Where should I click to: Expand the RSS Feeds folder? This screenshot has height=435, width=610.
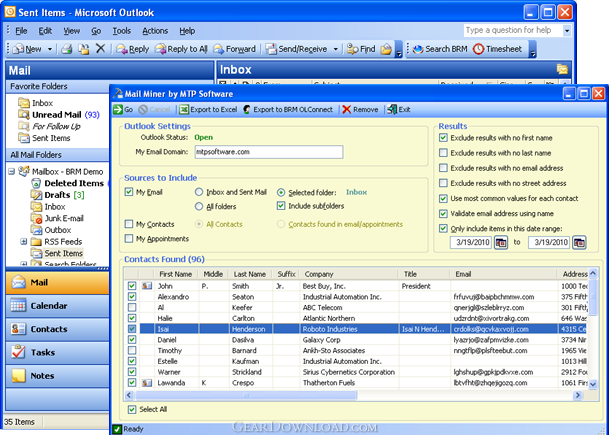23,242
